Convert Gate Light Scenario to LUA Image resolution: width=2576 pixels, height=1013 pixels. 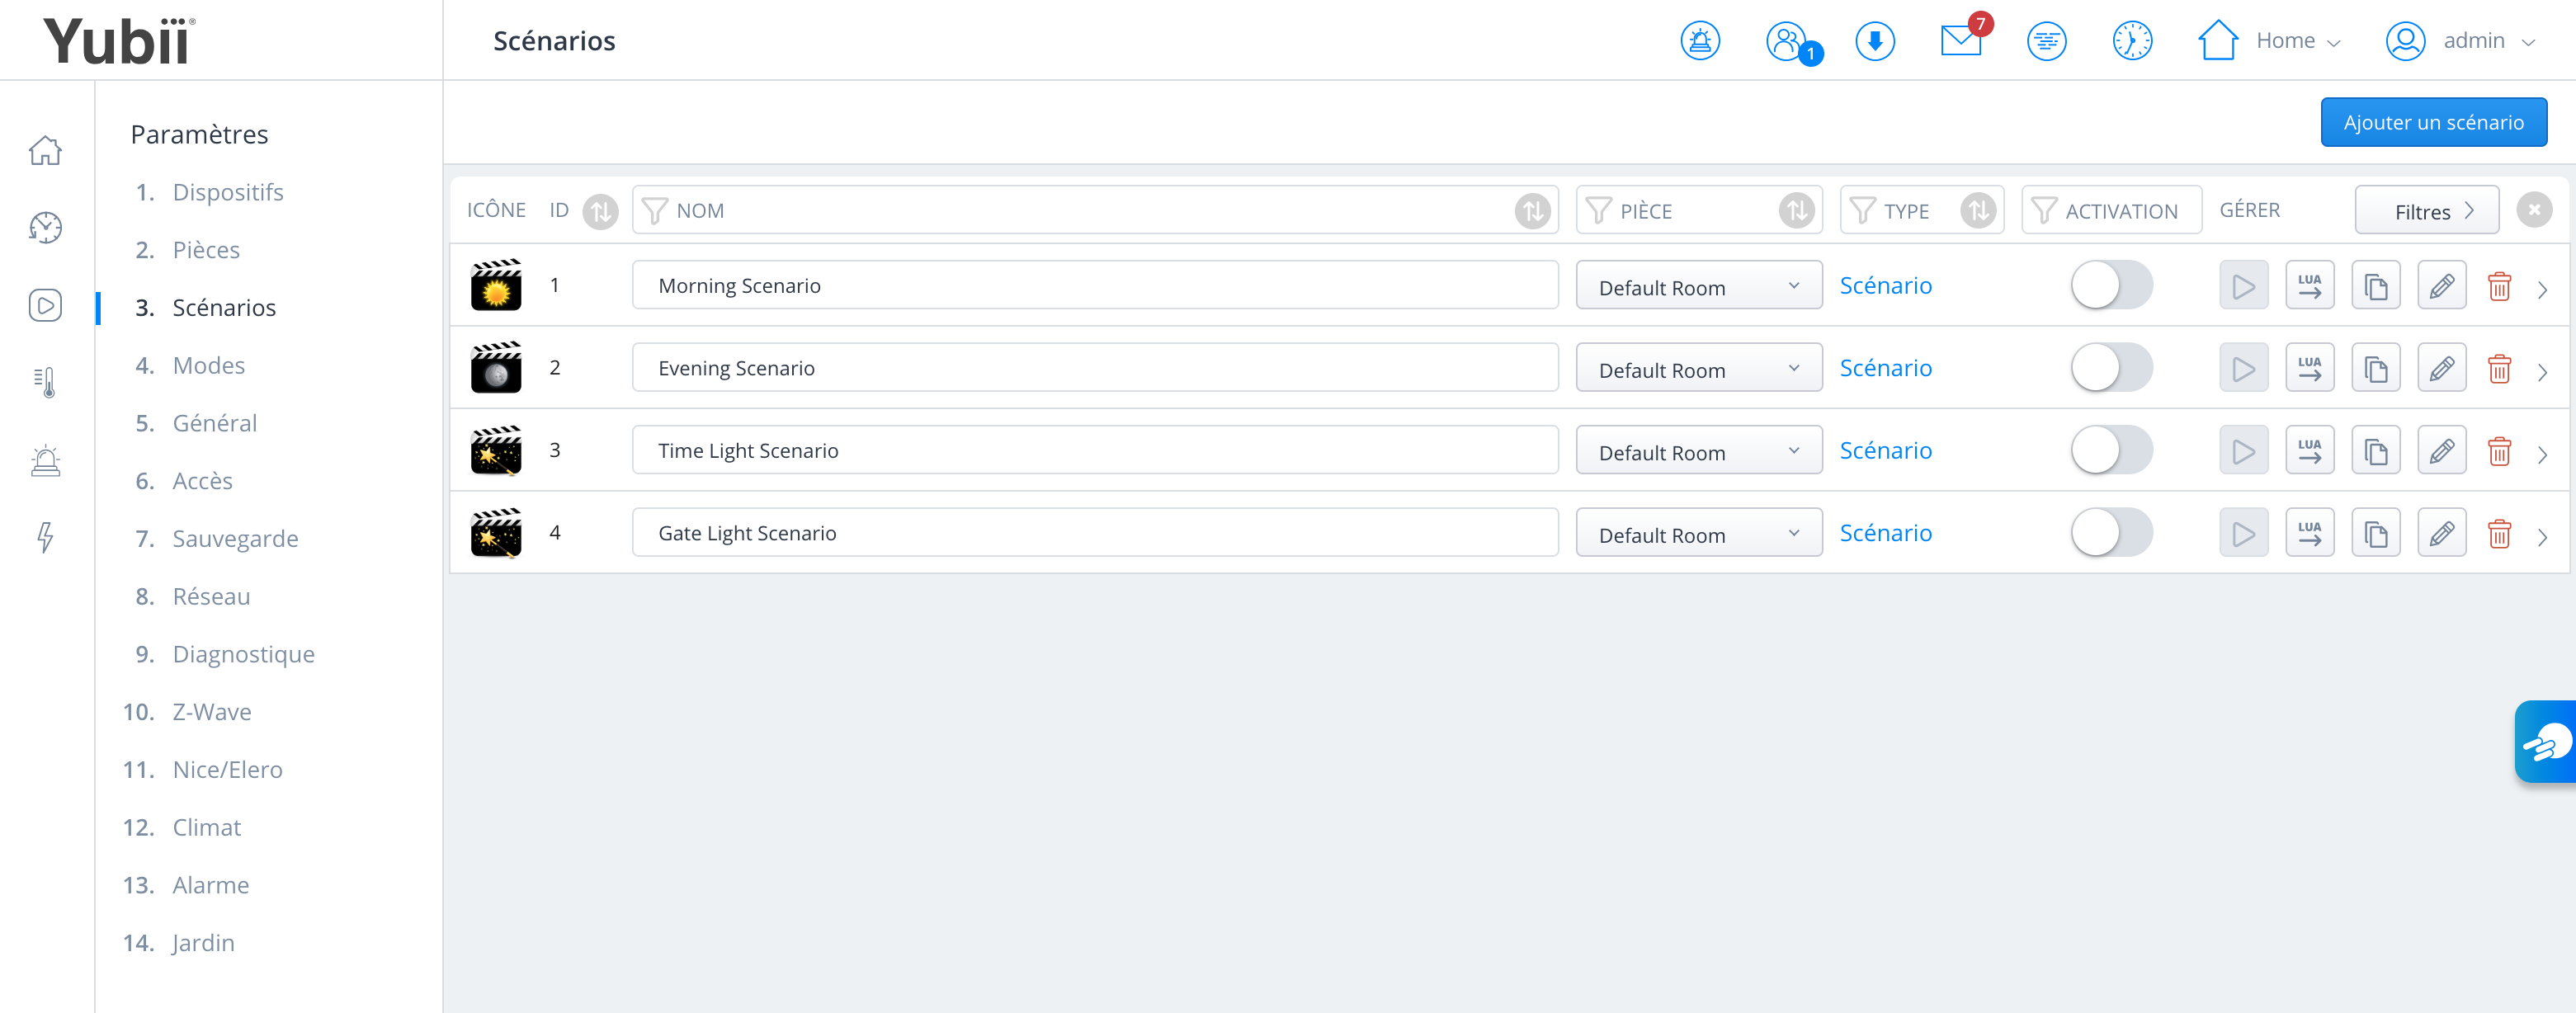(2309, 533)
